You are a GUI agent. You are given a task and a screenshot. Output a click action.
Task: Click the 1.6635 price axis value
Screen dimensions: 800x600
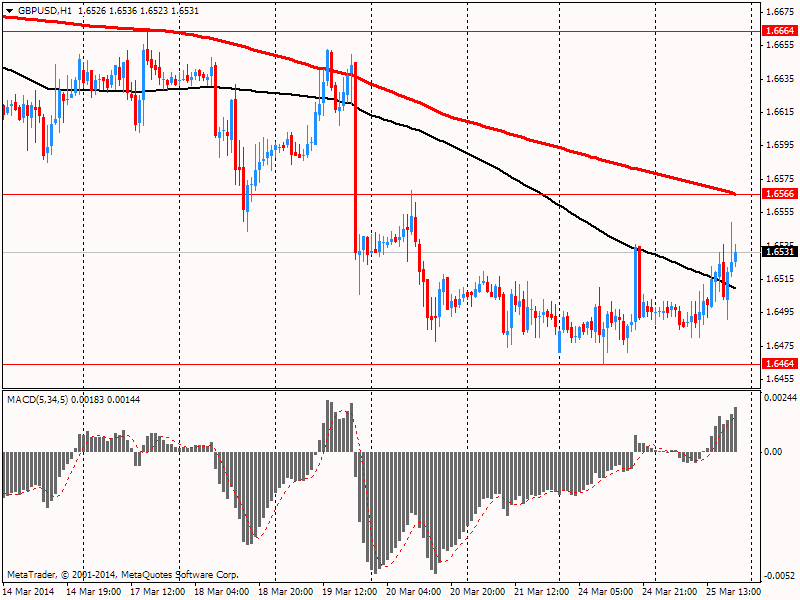point(780,79)
